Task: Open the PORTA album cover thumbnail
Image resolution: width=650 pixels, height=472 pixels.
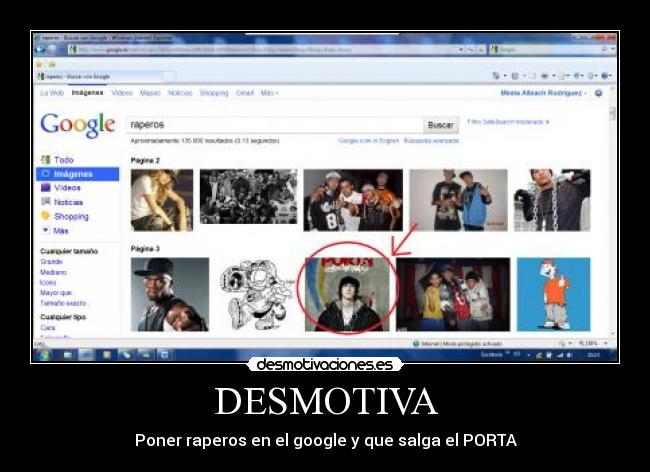Action: point(347,295)
